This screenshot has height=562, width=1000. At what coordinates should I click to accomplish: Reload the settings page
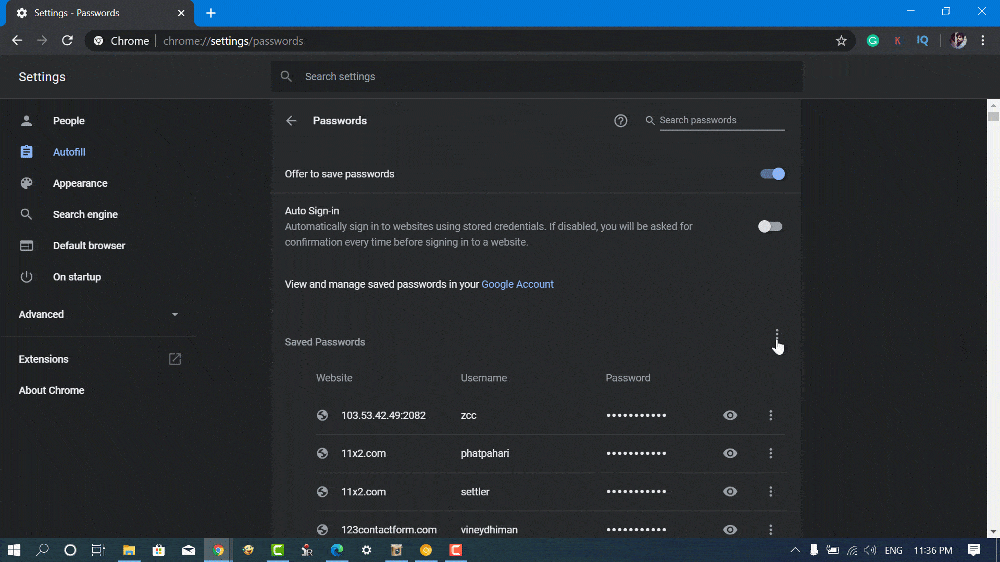click(x=67, y=41)
